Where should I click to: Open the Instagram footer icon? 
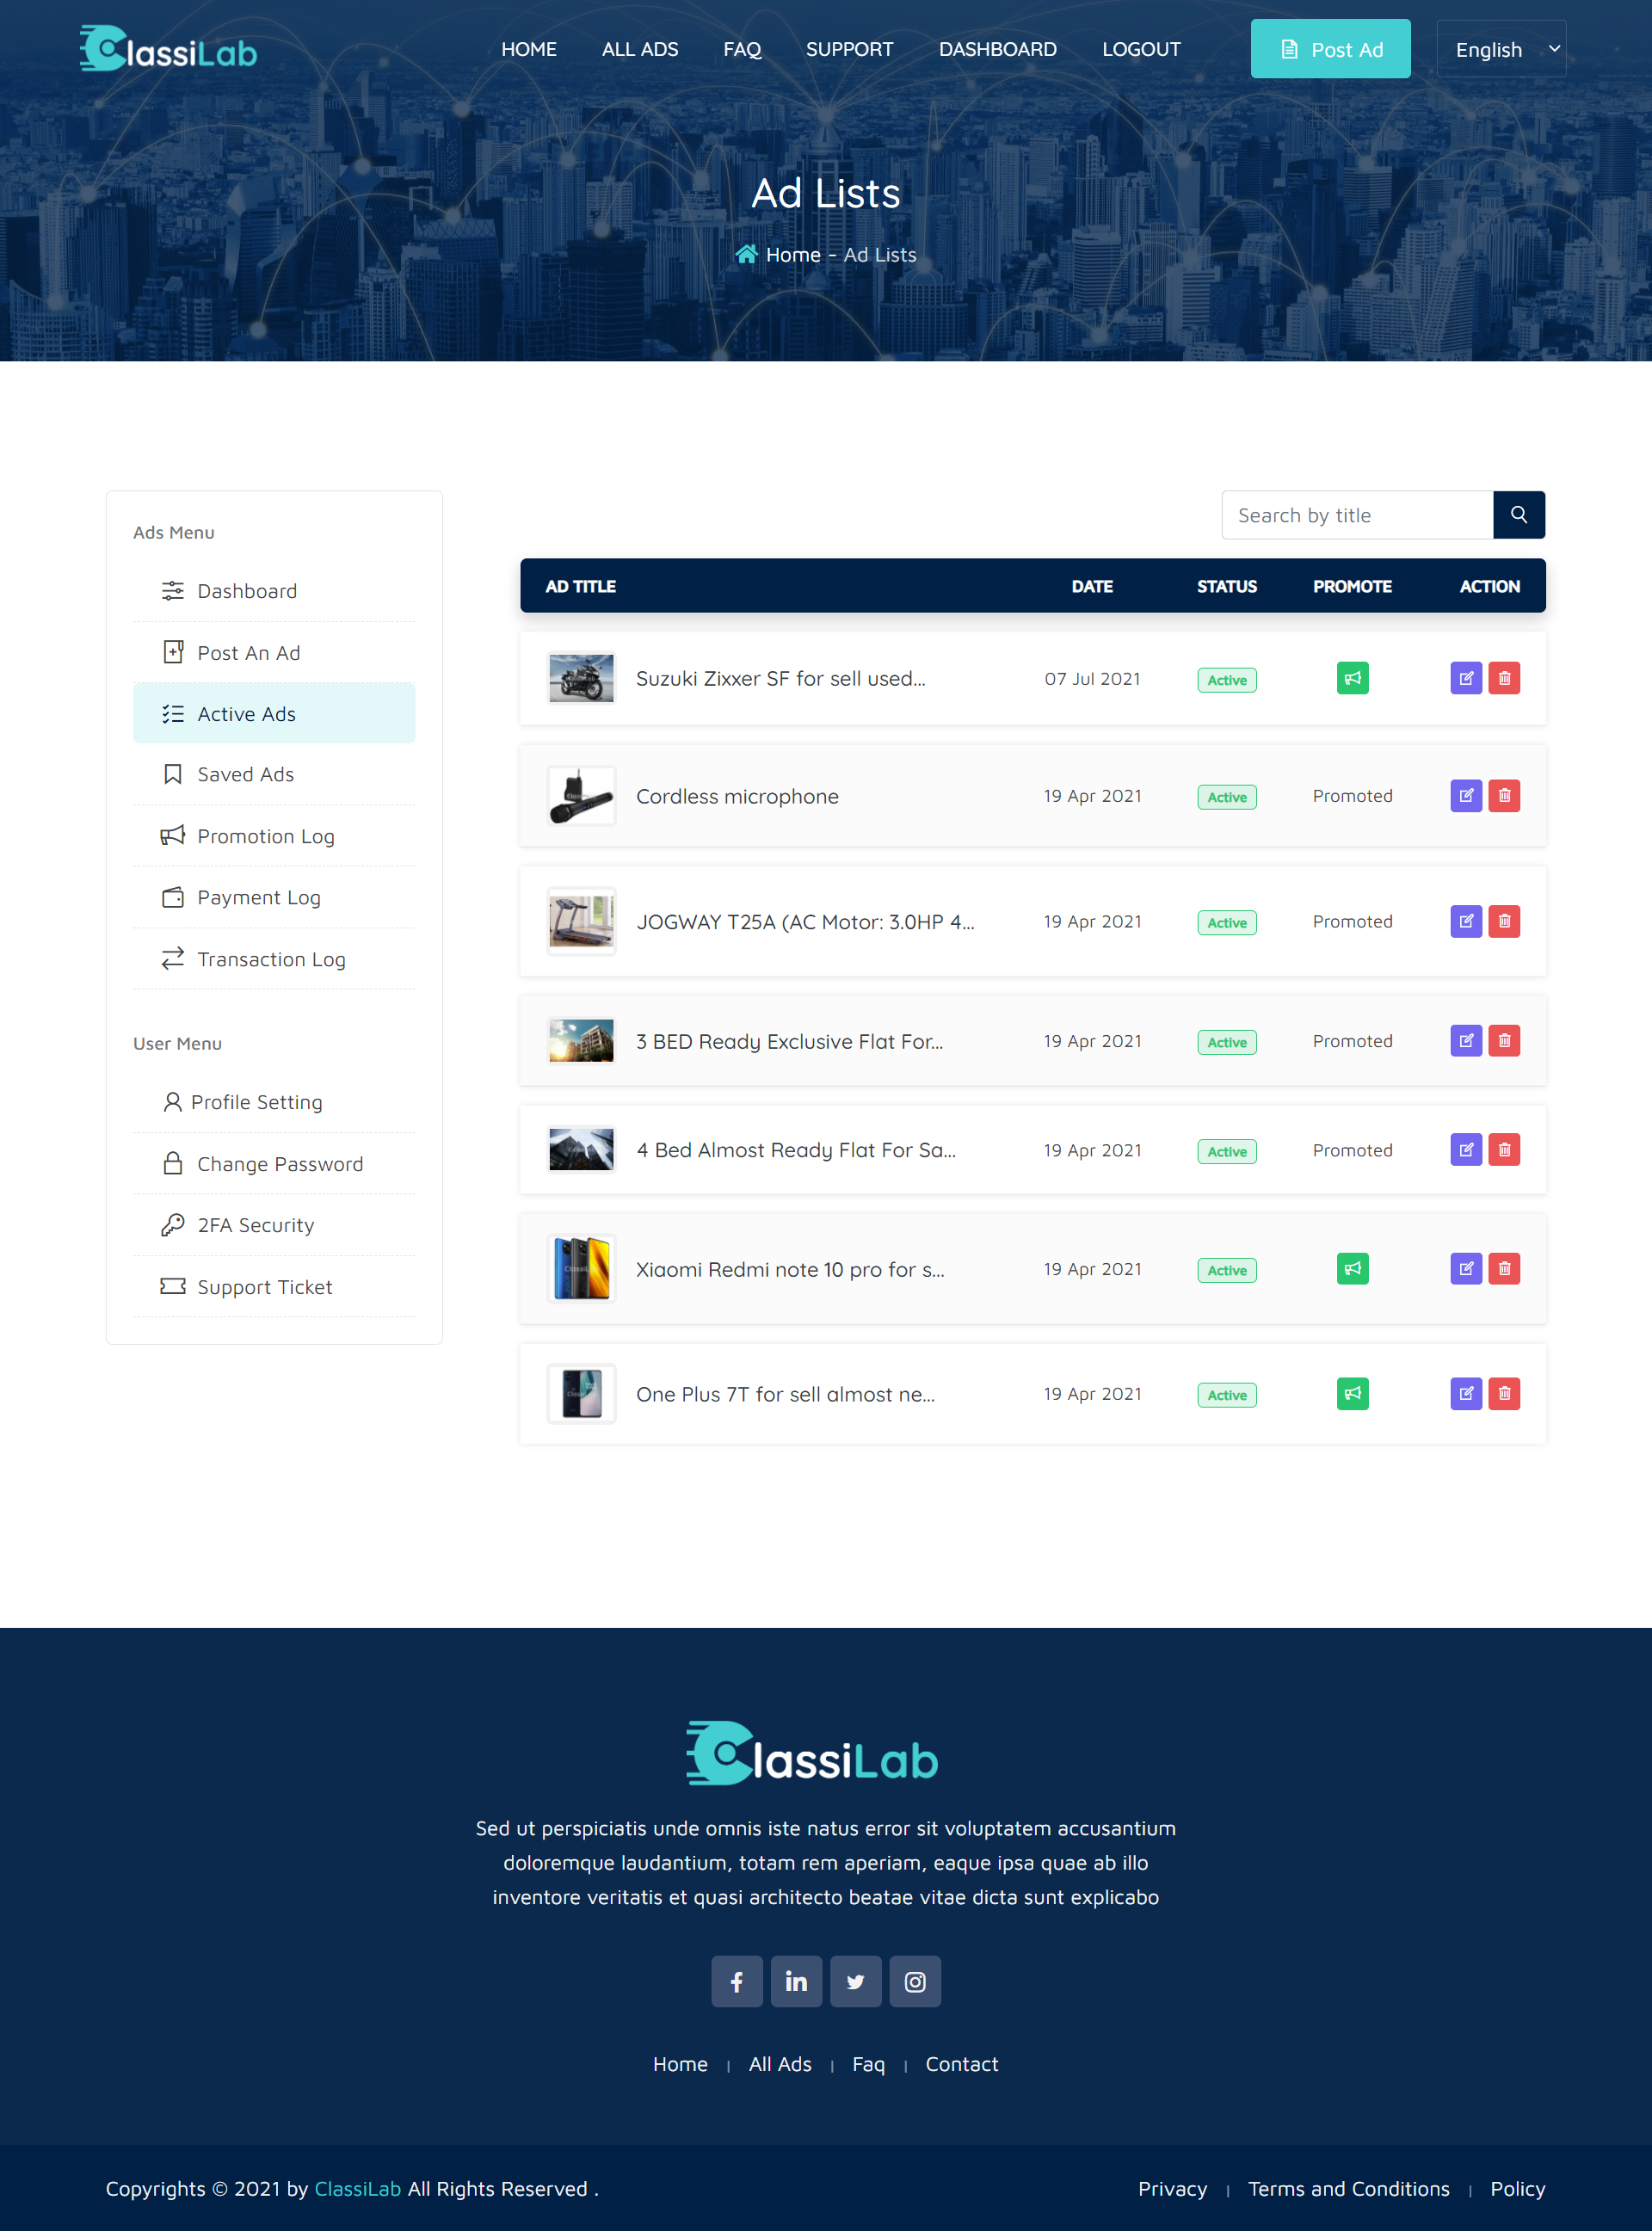(914, 1982)
